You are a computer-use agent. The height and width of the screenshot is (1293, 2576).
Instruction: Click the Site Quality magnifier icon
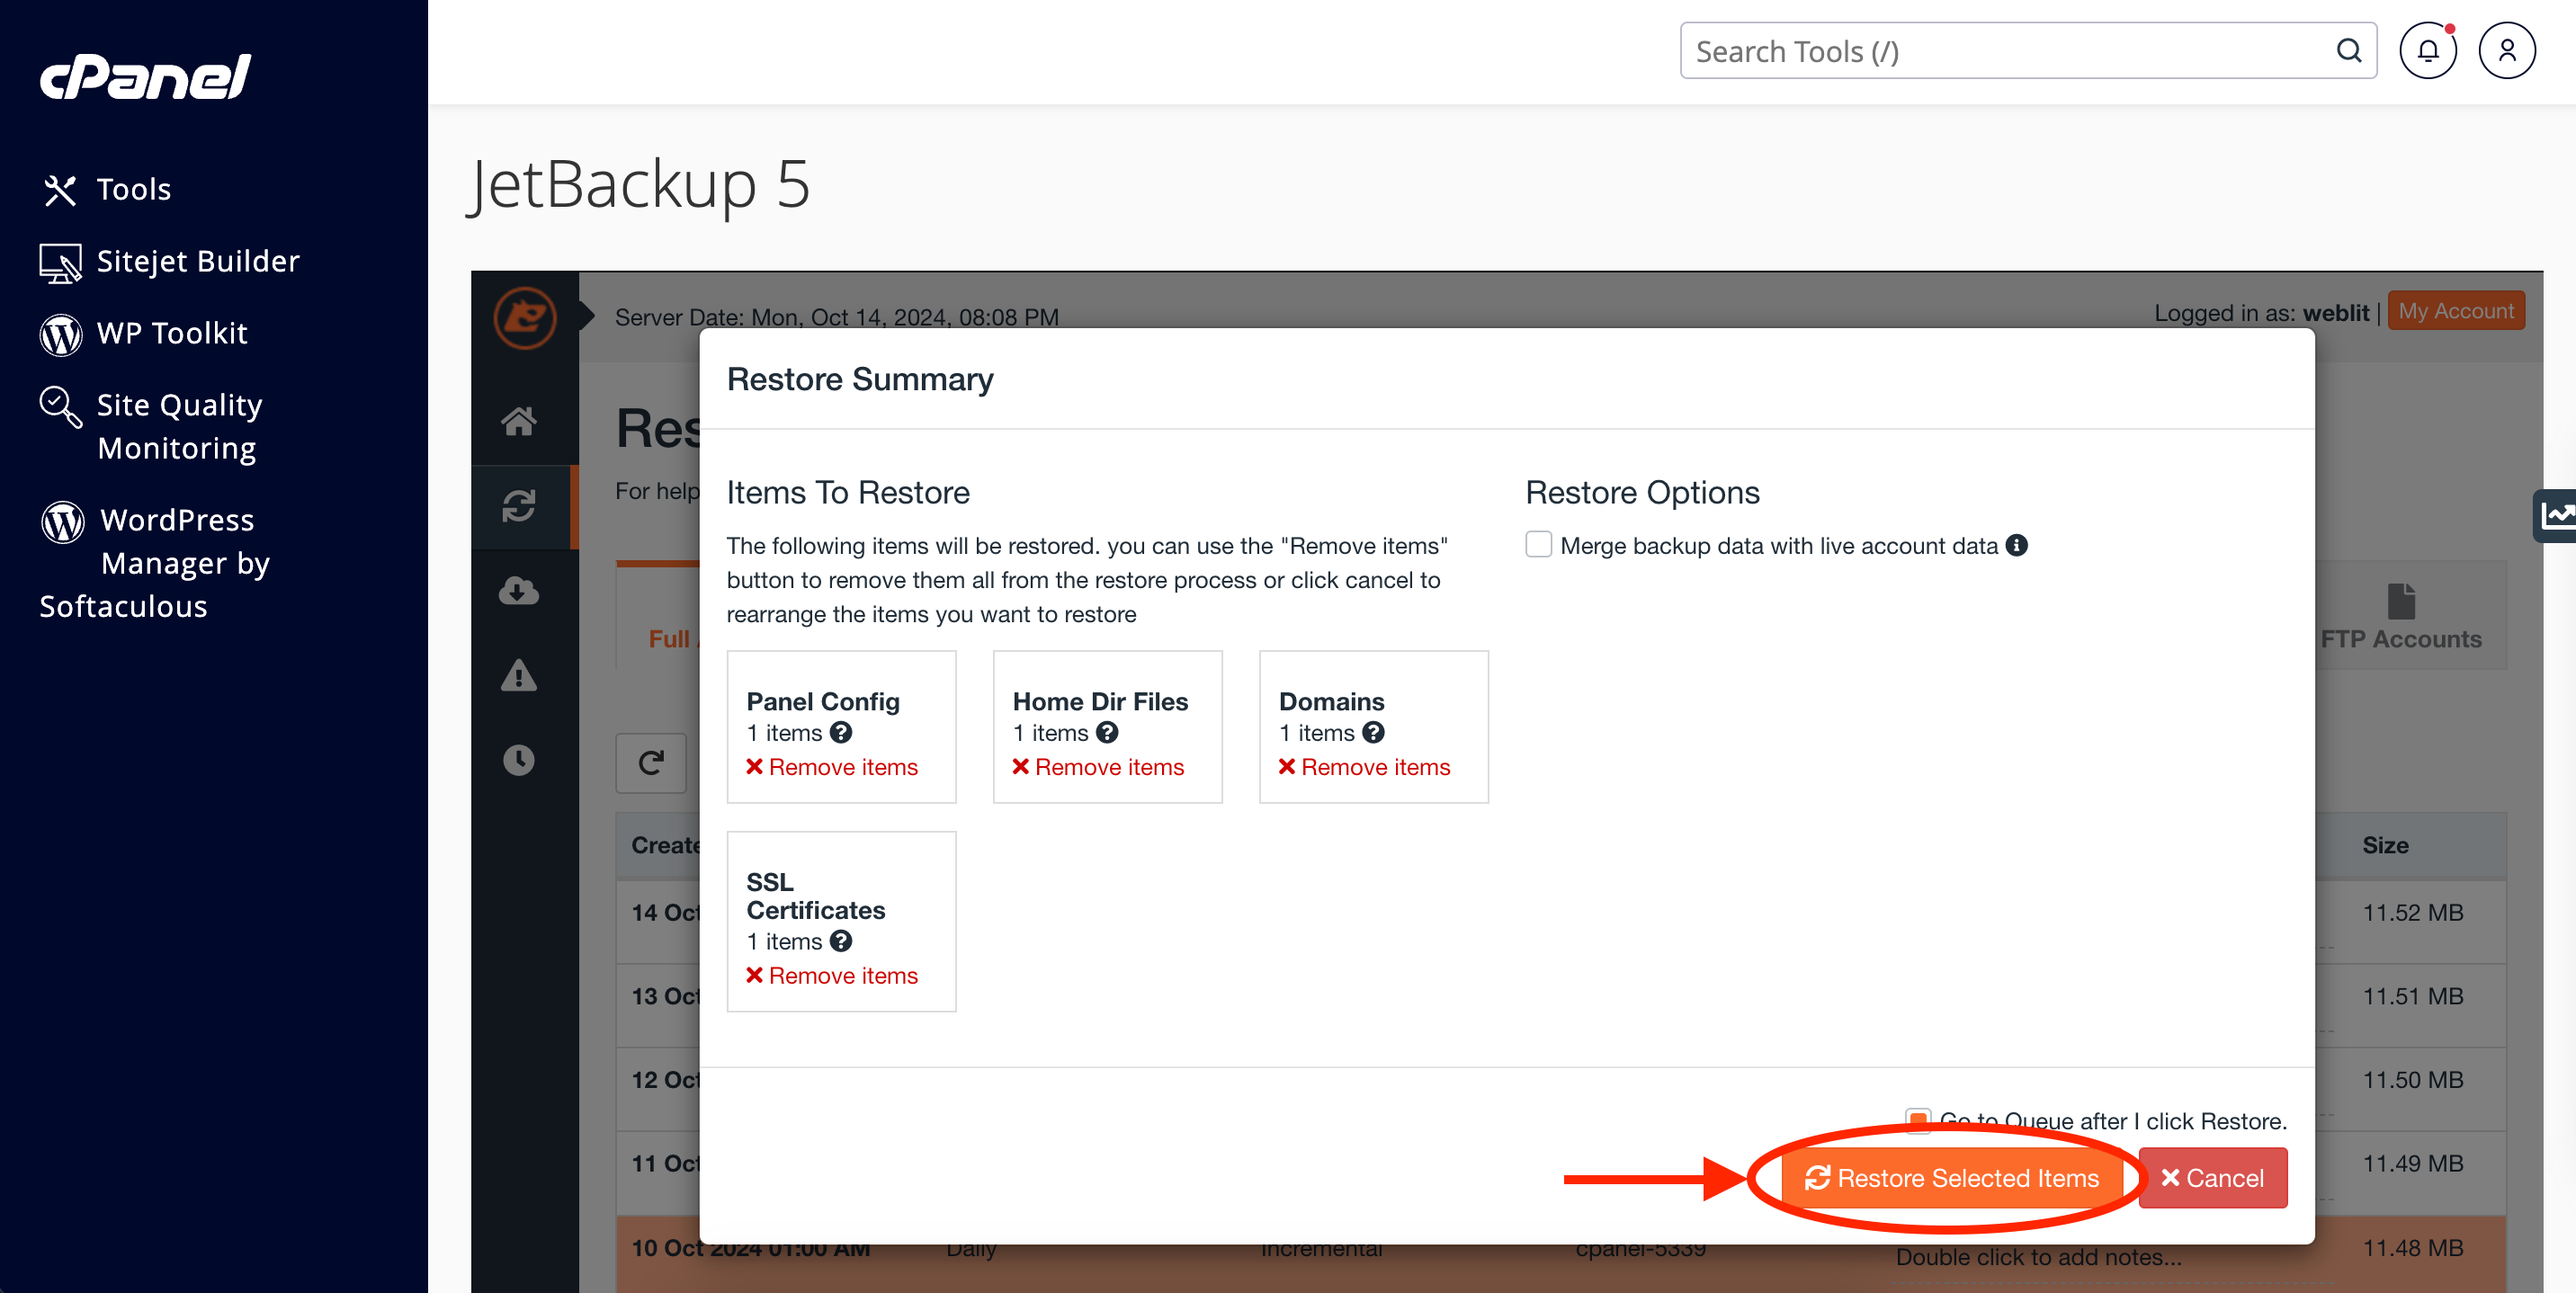(60, 407)
